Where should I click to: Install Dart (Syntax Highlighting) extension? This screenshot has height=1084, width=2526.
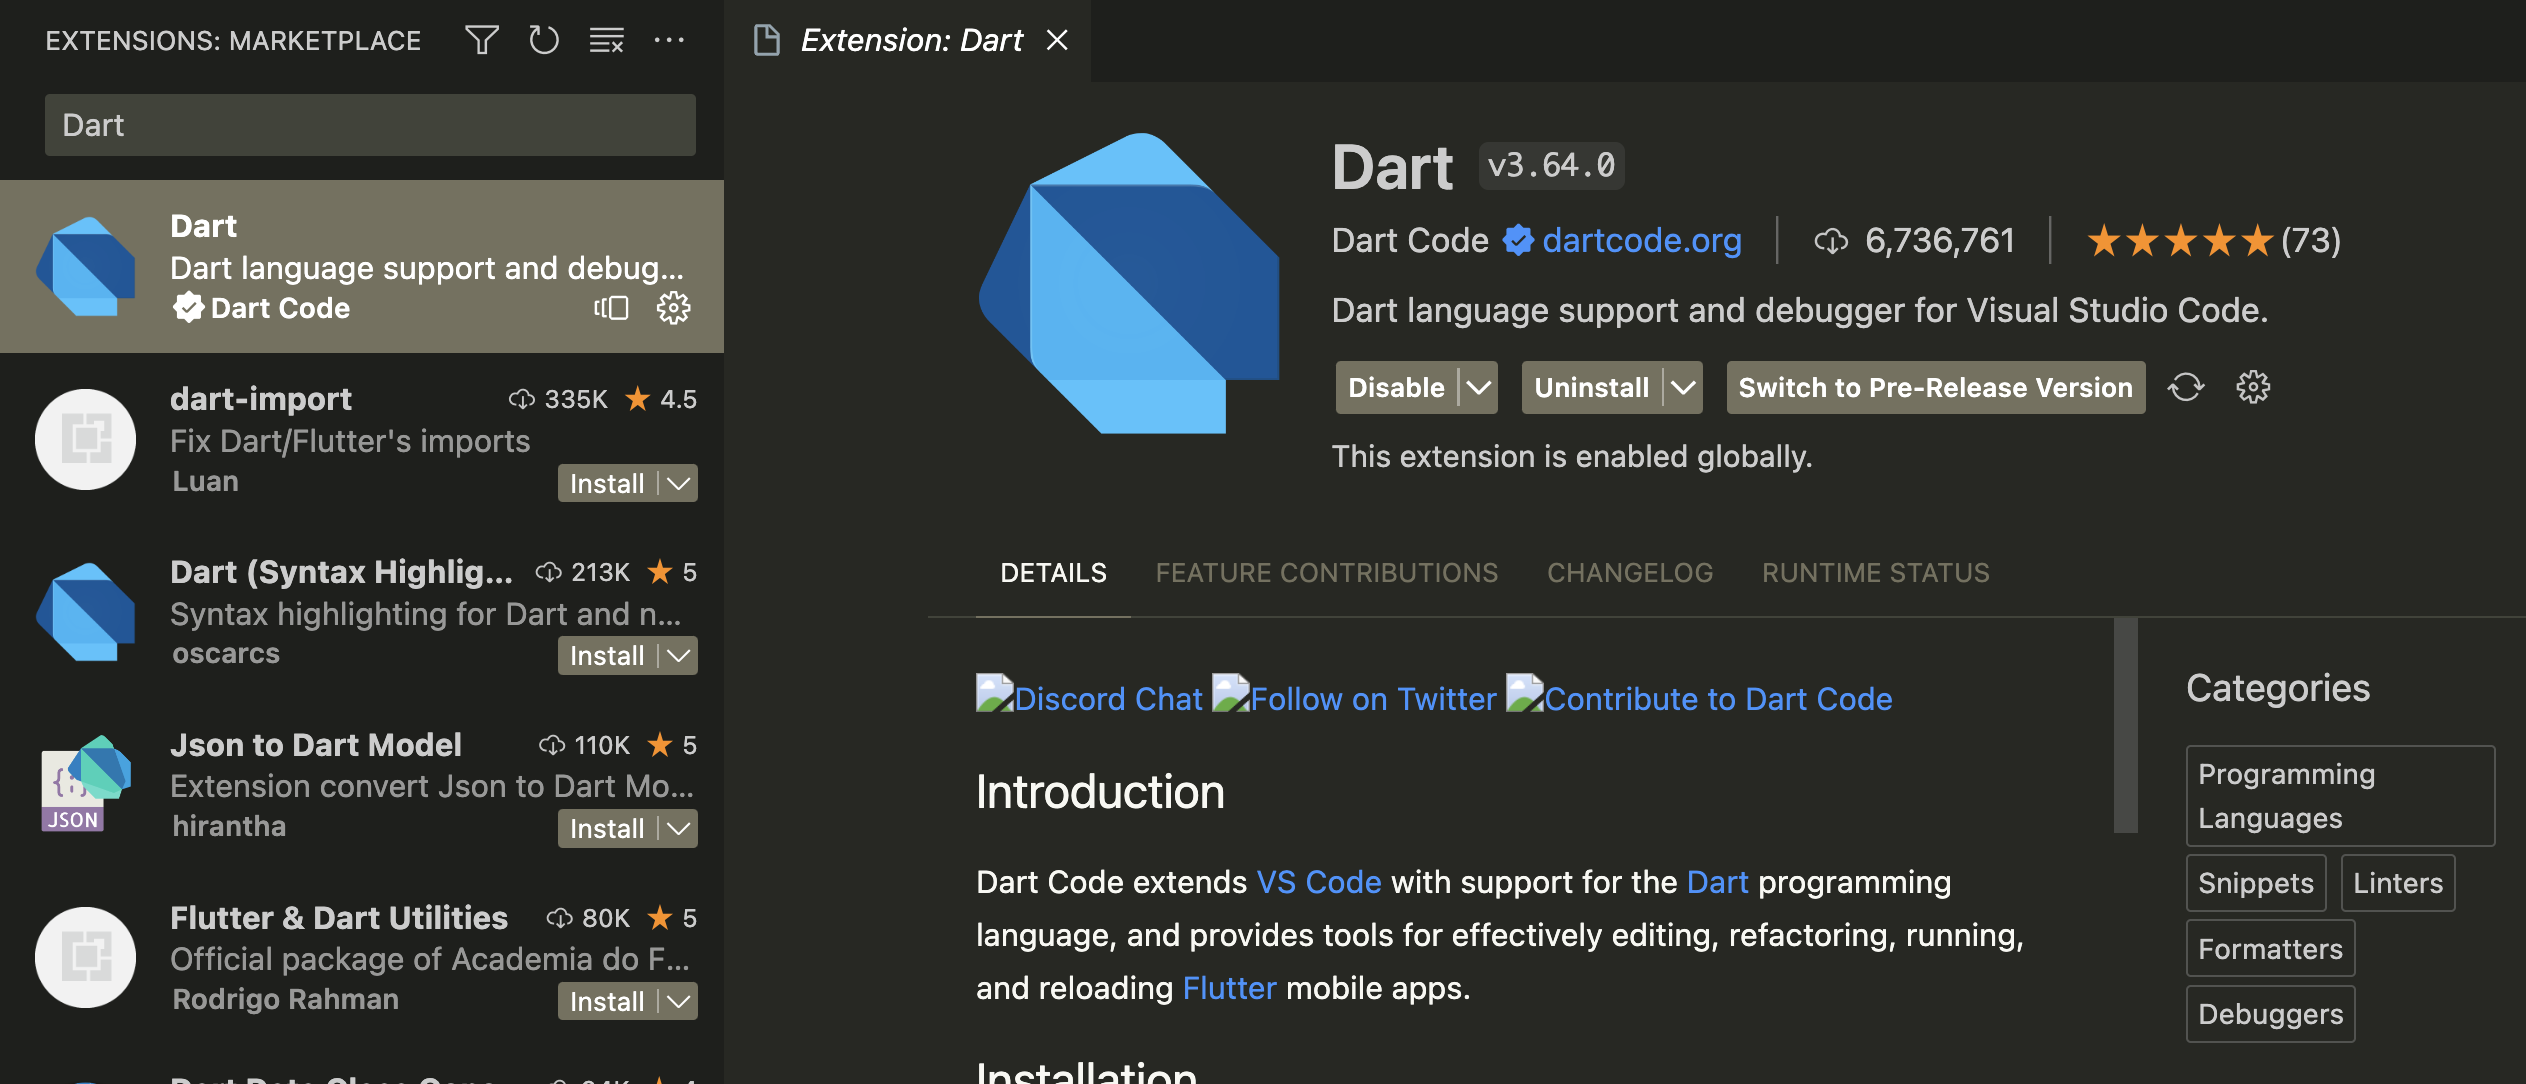tap(607, 656)
